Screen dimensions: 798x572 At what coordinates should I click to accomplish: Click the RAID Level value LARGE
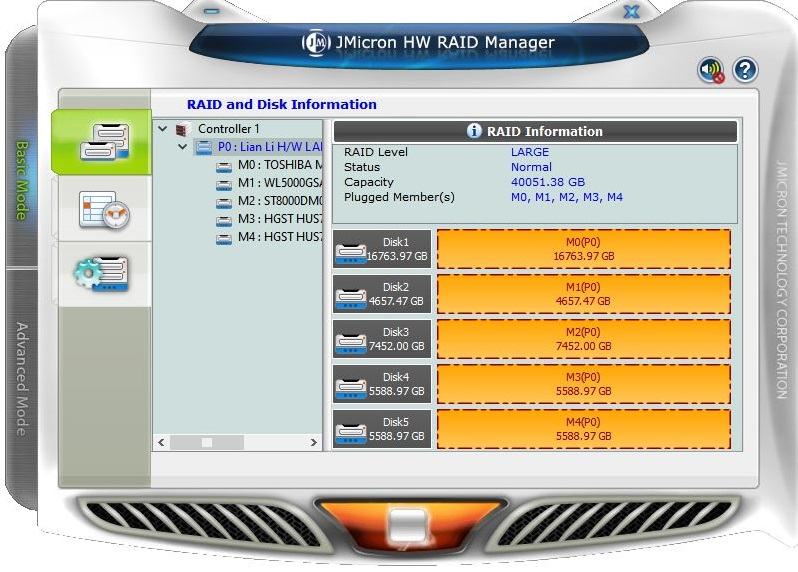[x=530, y=152]
